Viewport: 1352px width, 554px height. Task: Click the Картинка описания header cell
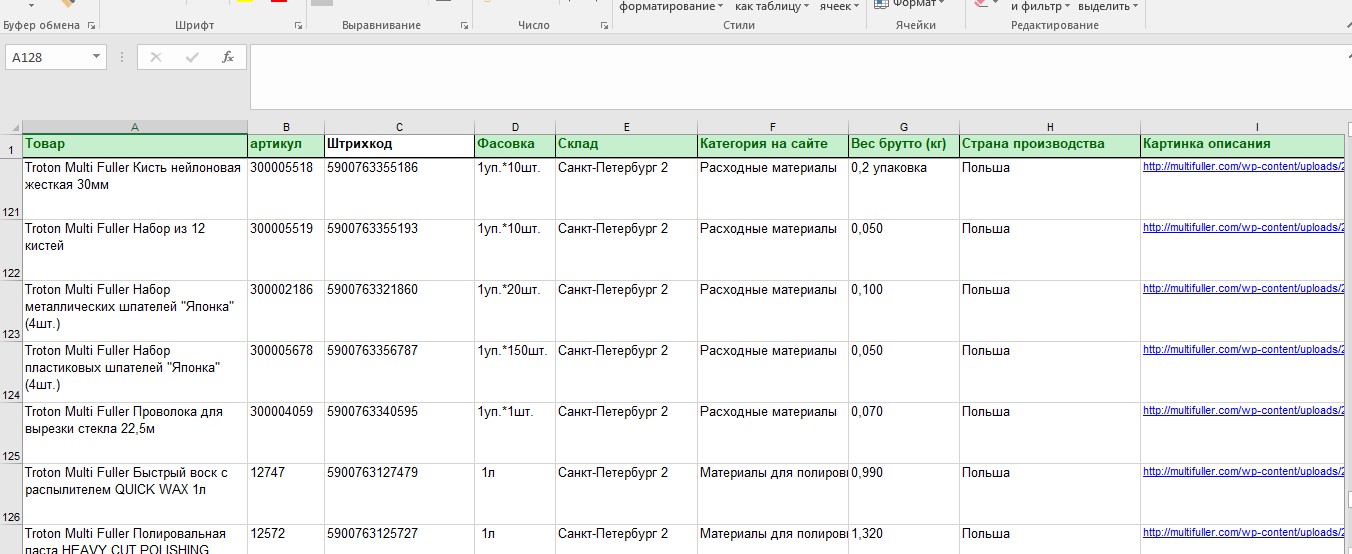[x=1243, y=146]
